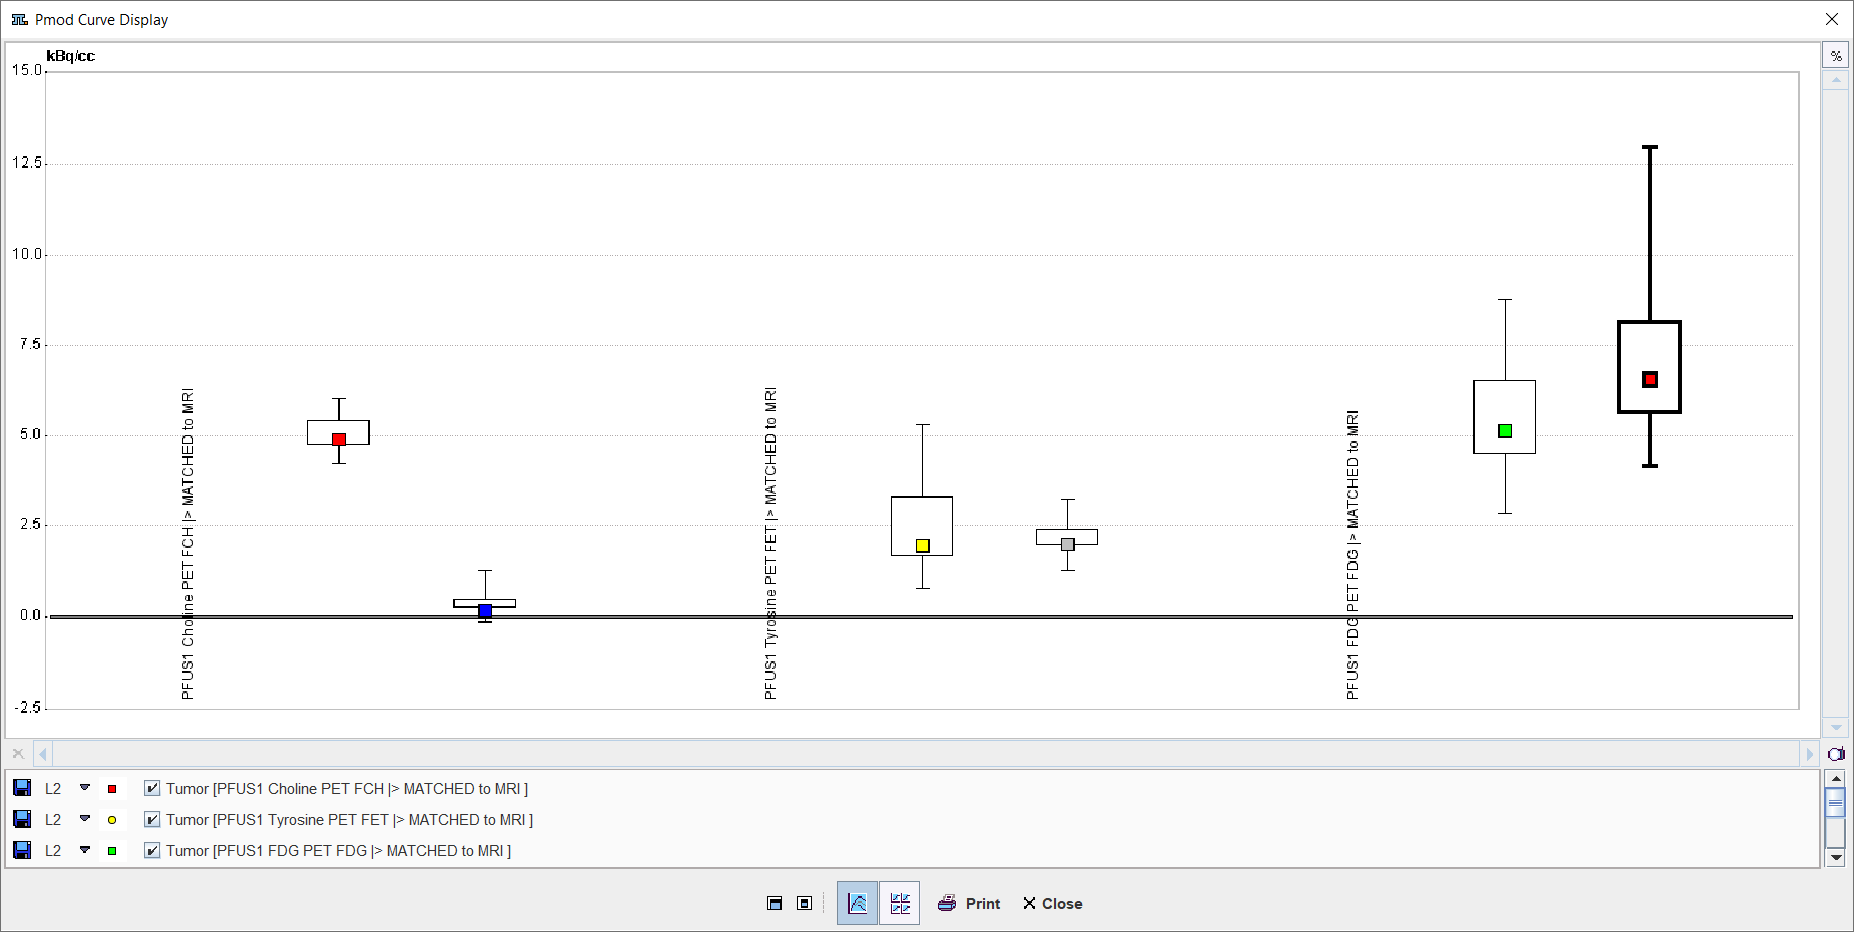The height and width of the screenshot is (932, 1854).
Task: Click down arrow of vertical range scrollbar
Action: click(1836, 728)
